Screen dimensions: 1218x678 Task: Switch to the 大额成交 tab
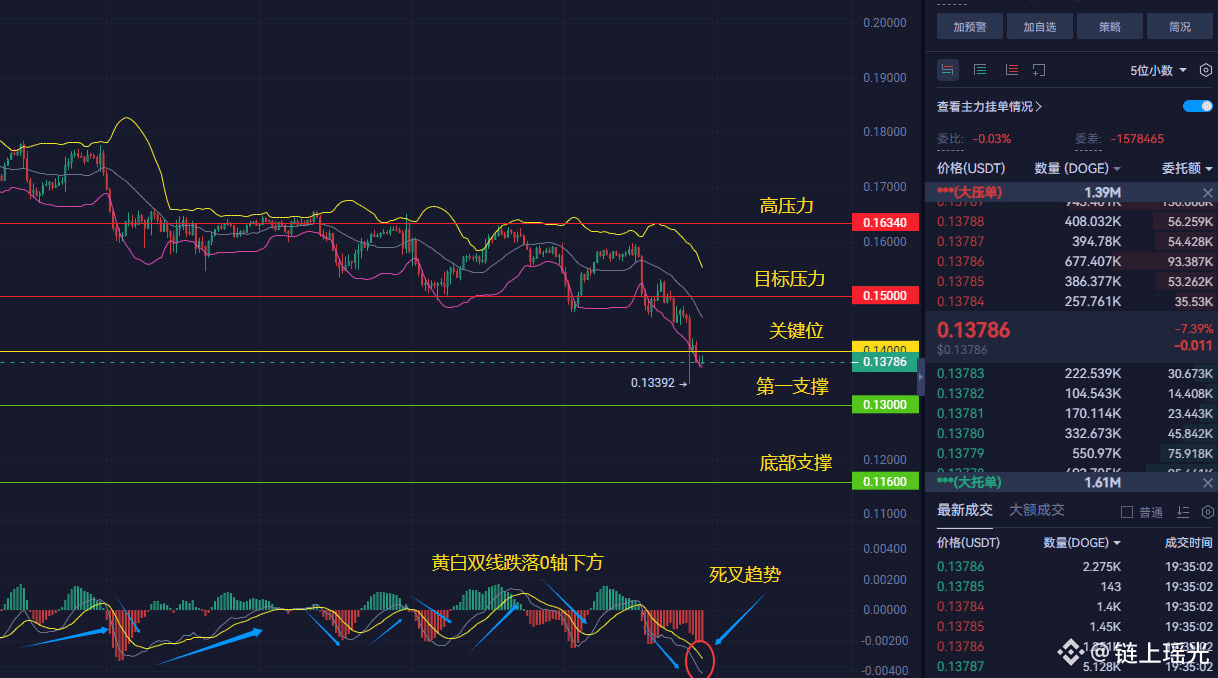[x=1037, y=510]
